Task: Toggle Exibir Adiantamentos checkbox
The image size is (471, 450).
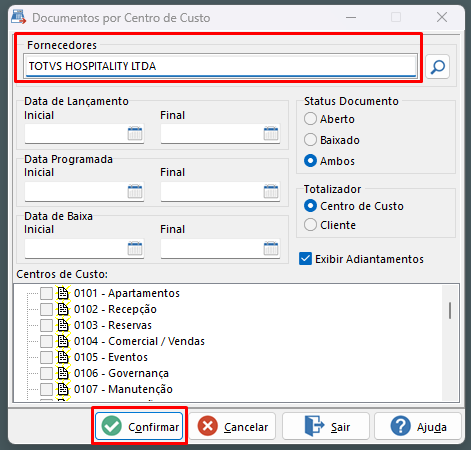Action: pyautogui.click(x=305, y=259)
